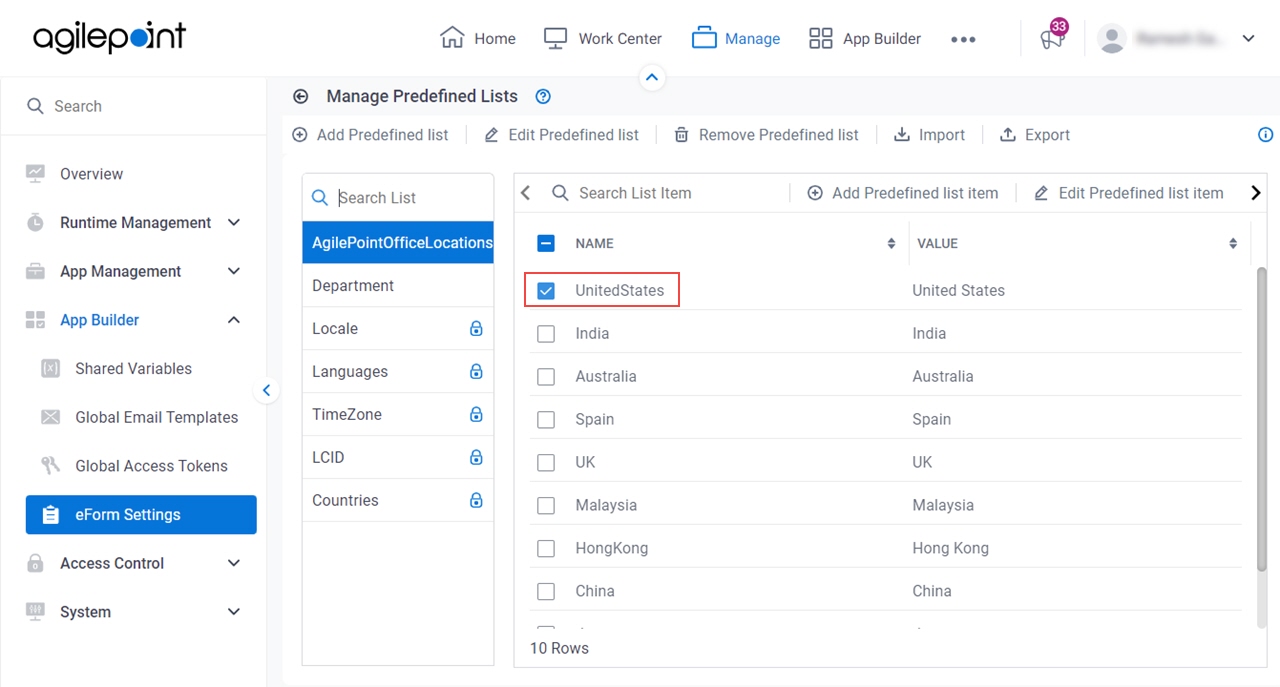Click the user avatar icon
This screenshot has height=687, width=1280.
pos(1111,38)
